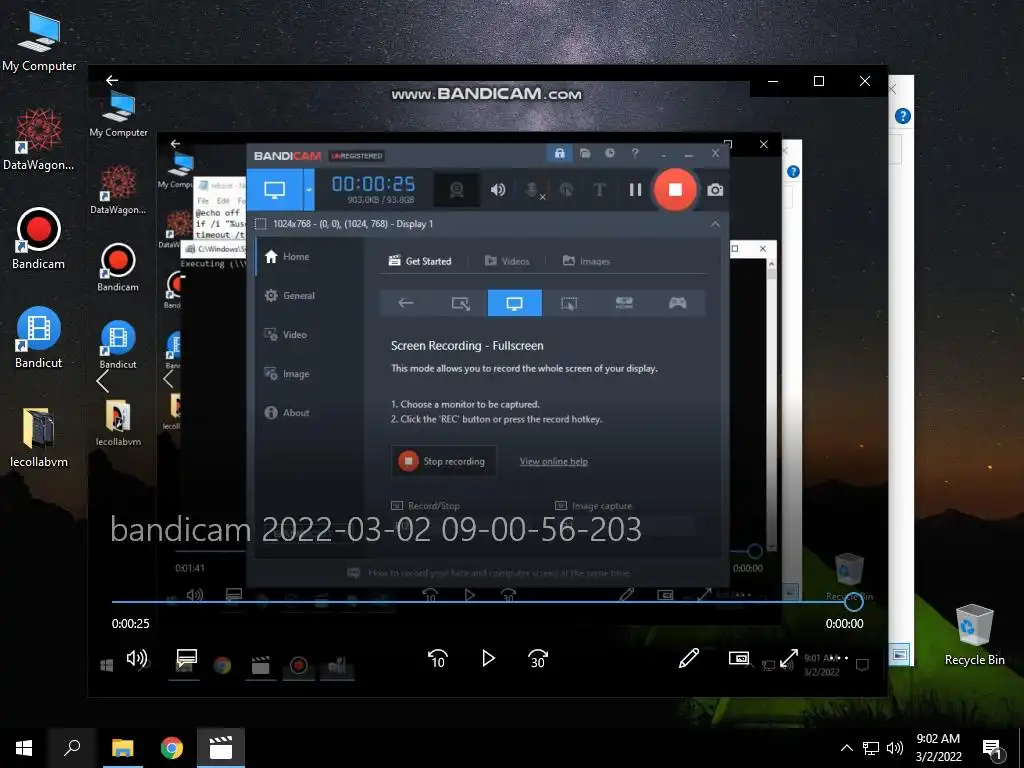Toggle Bandicam's speaker sound icon
The width and height of the screenshot is (1024, 768).
click(498, 189)
